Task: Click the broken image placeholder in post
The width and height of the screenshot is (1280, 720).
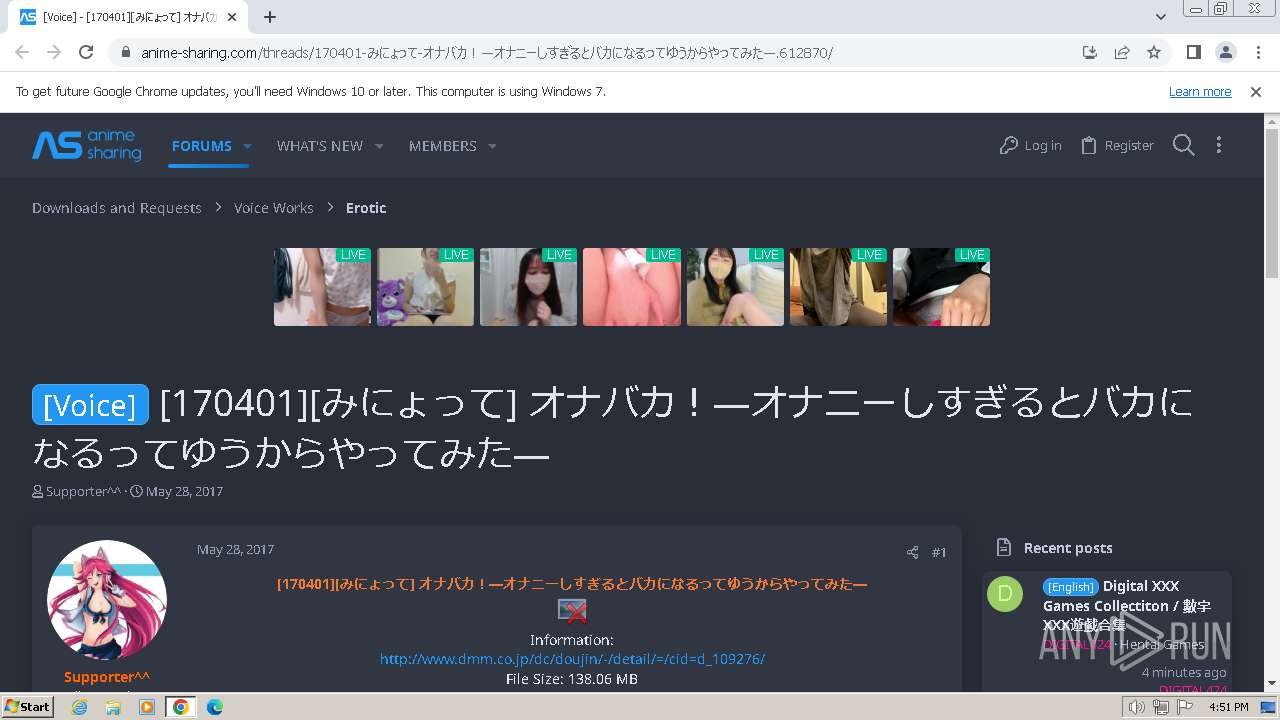Action: (x=572, y=611)
